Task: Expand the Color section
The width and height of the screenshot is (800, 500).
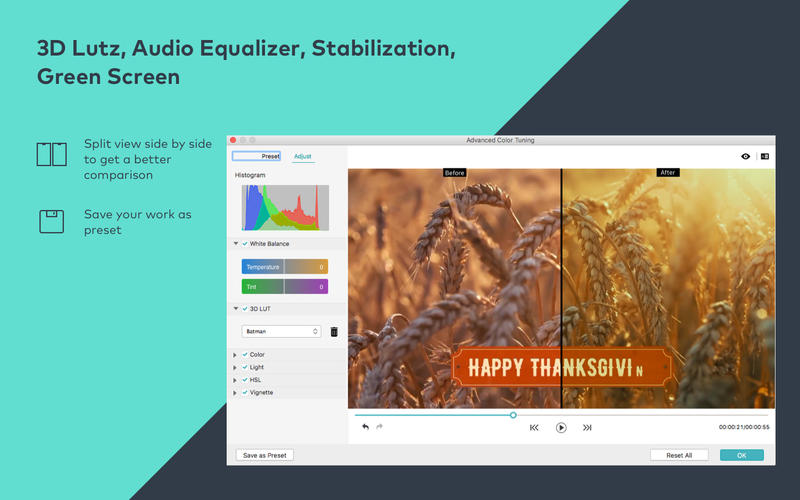Action: 235,355
